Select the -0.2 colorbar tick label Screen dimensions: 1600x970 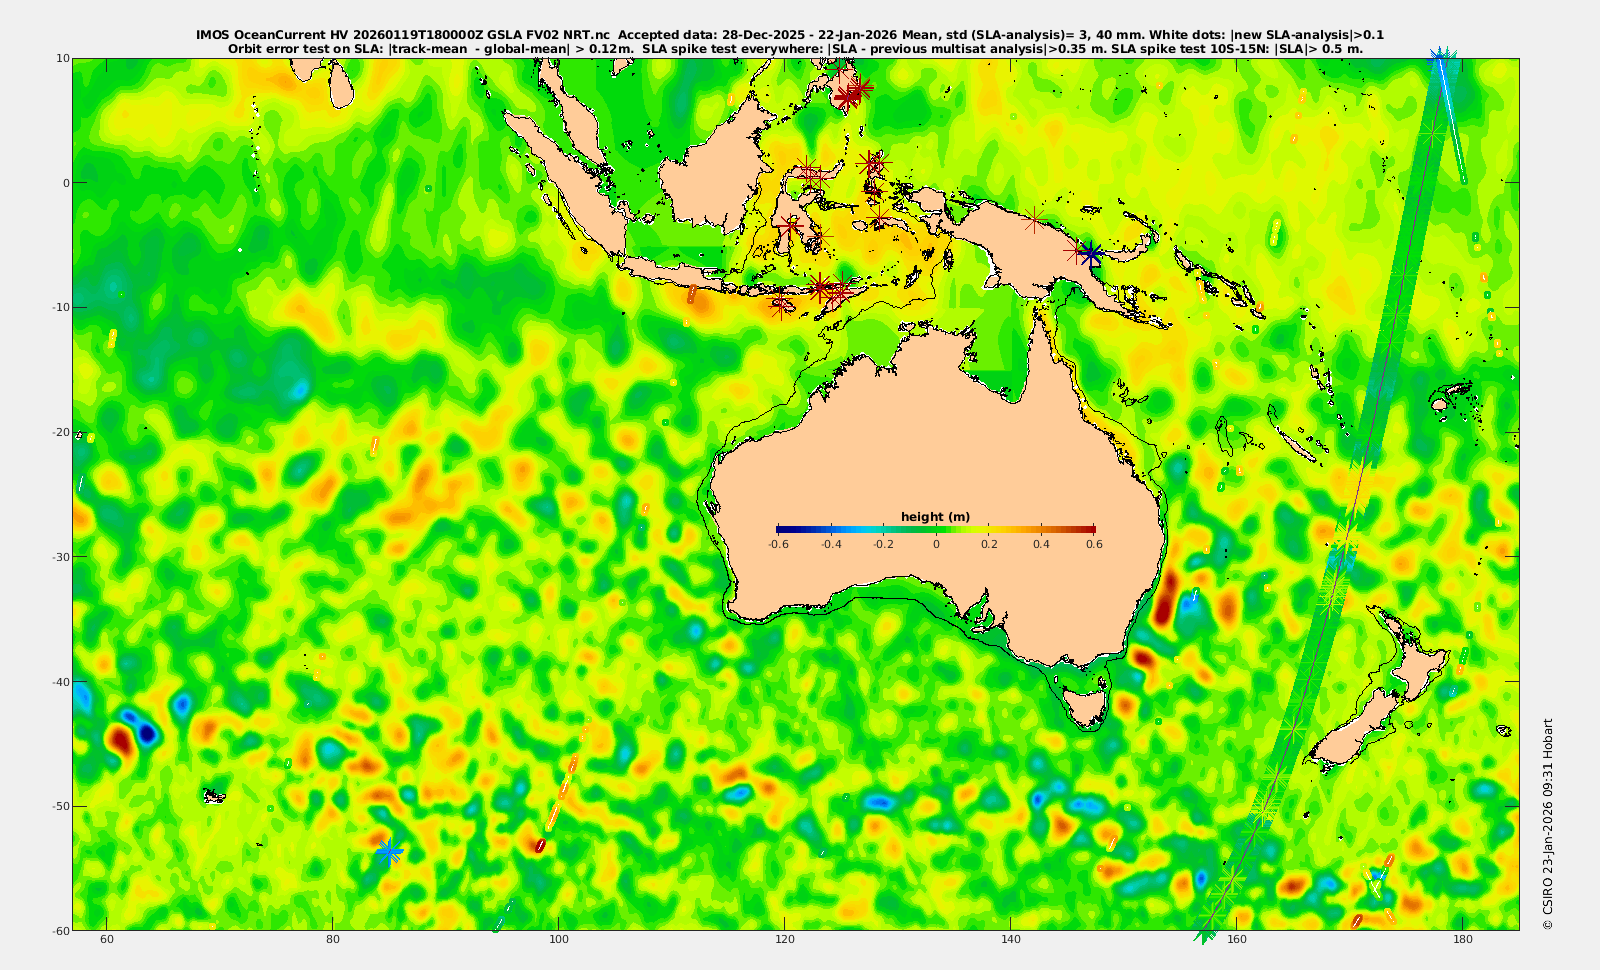pyautogui.click(x=884, y=545)
